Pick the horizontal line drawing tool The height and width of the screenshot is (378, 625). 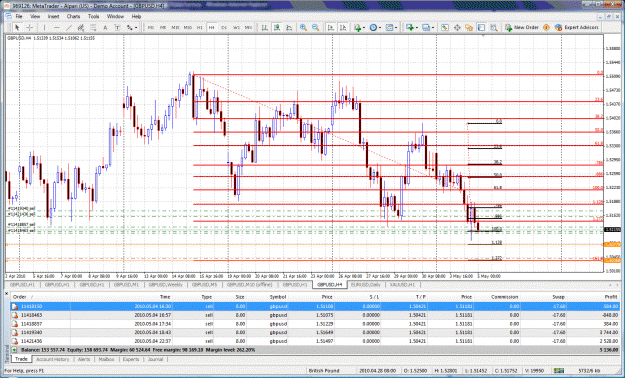pyautogui.click(x=57, y=28)
